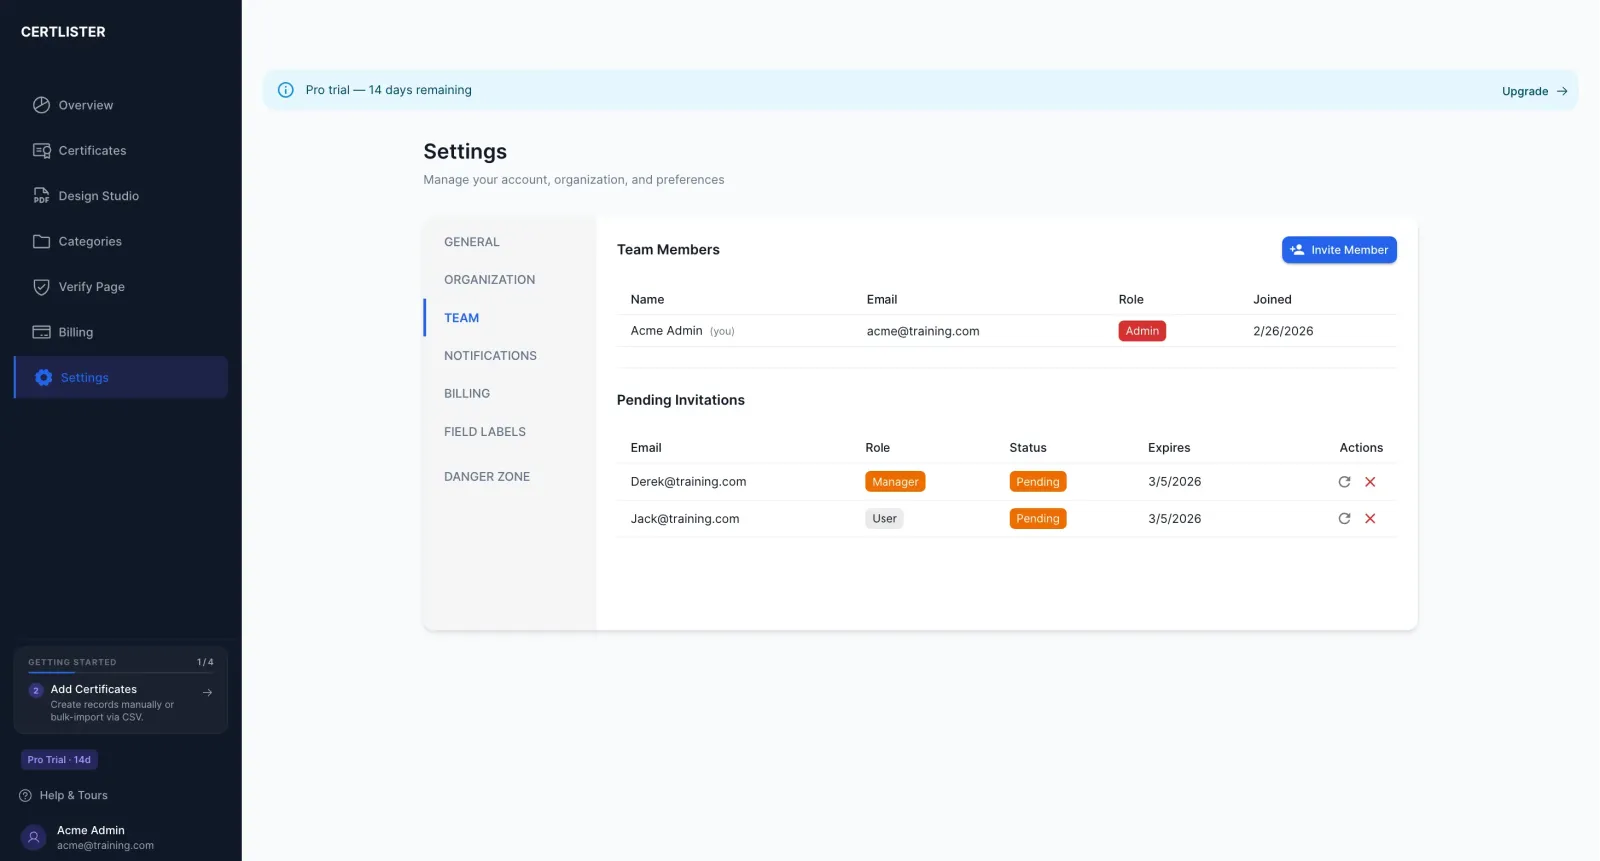Open the Add Certificates getting-started step

pos(121,702)
